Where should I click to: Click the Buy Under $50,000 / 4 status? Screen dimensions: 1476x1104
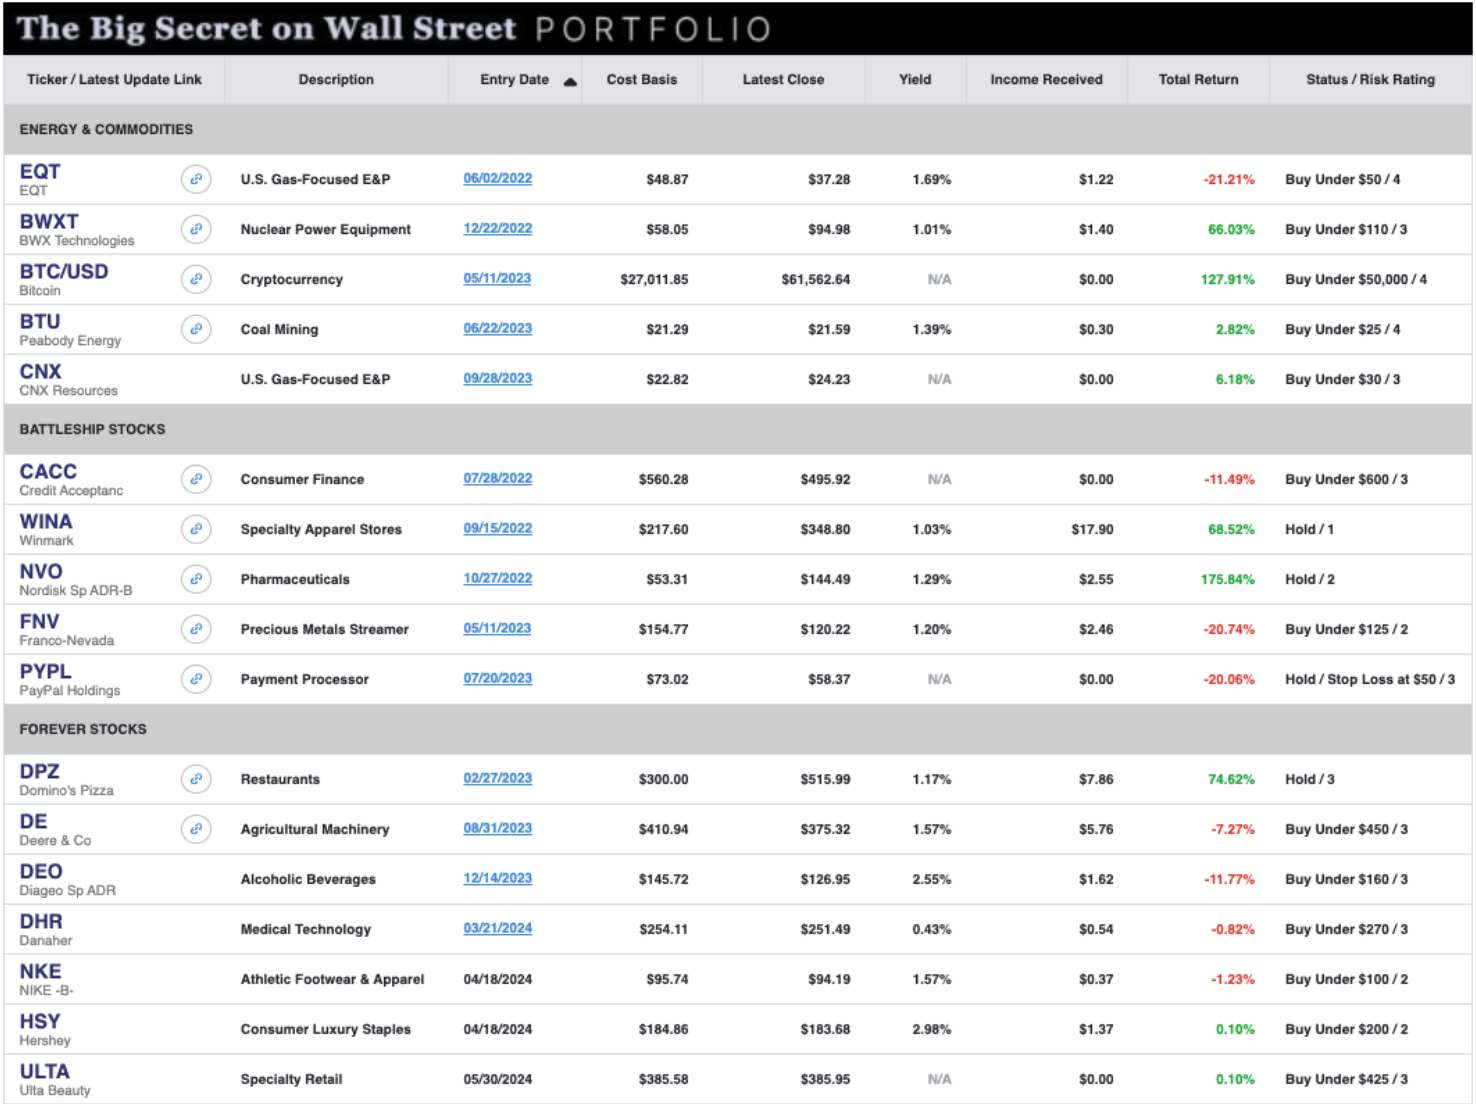pos(1356,279)
